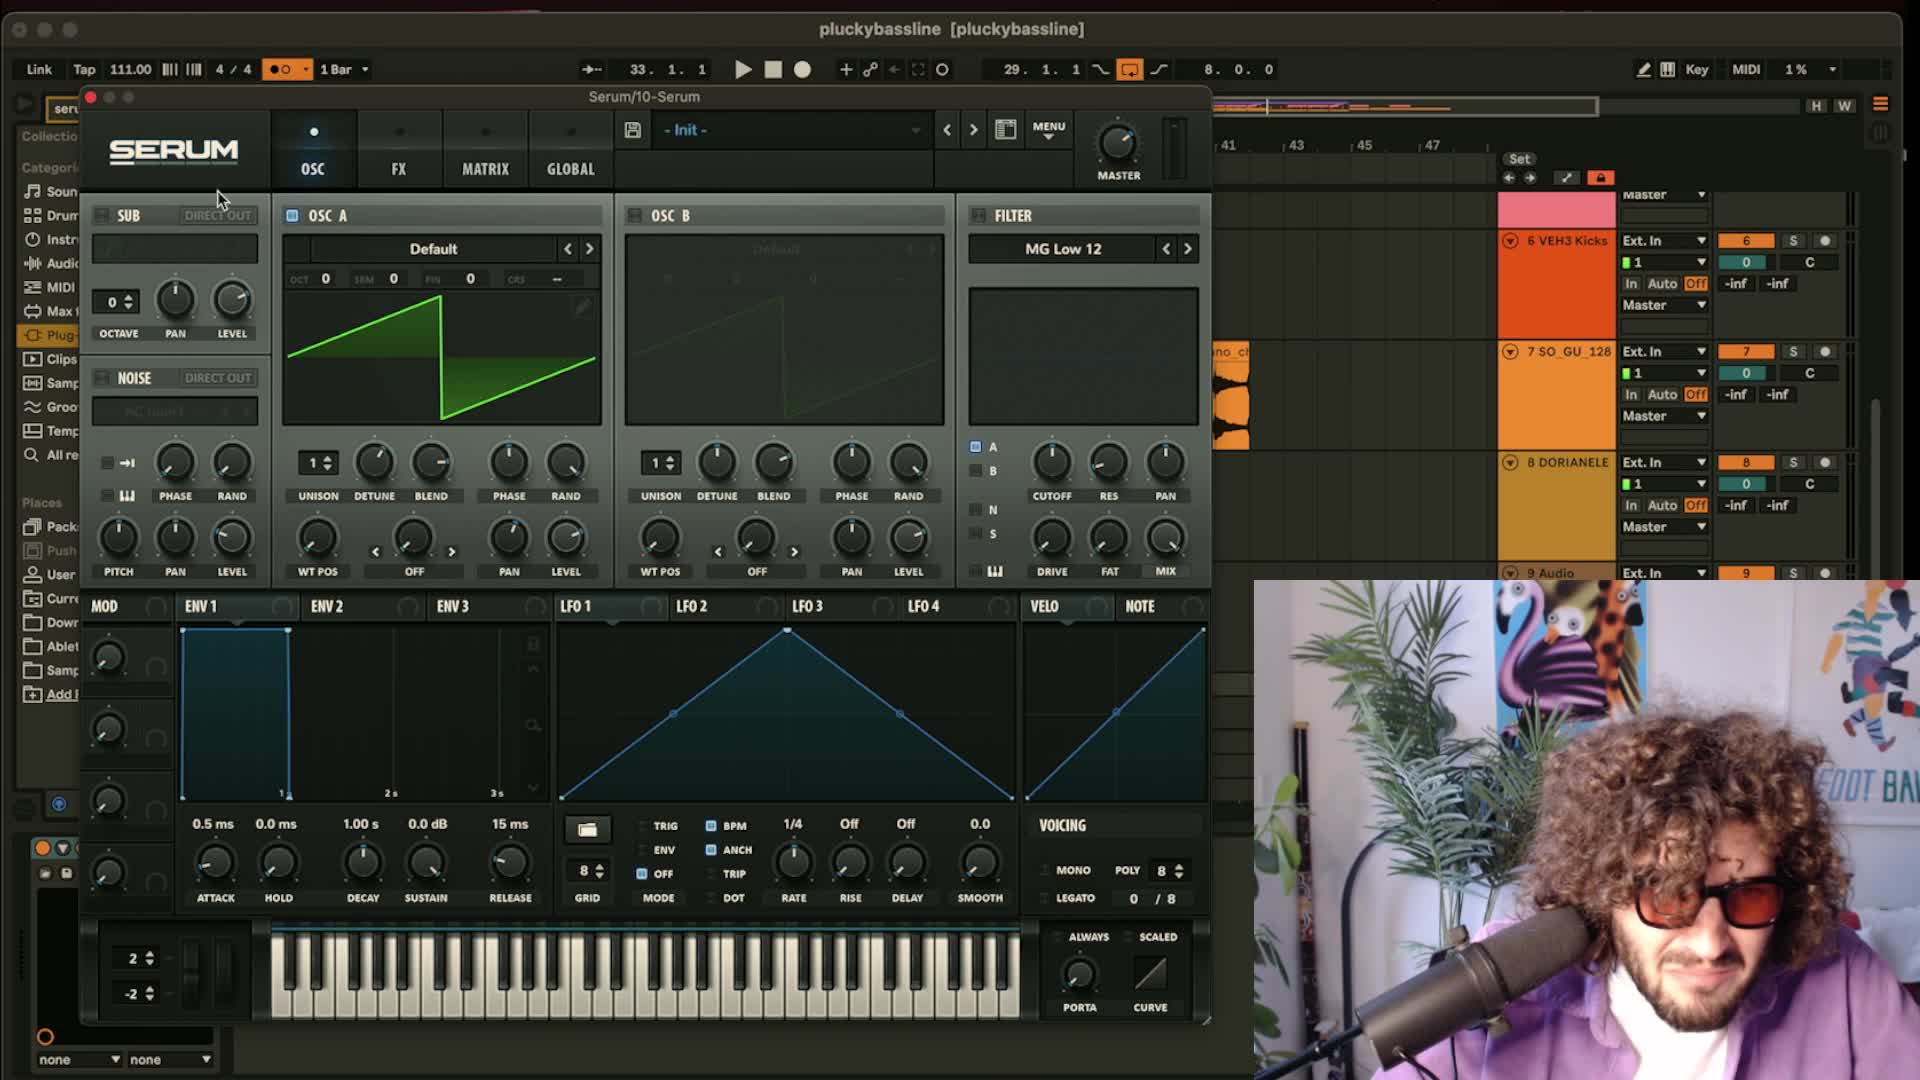Image resolution: width=1920 pixels, height=1080 pixels.
Task: Open the 1 Bar quantization dropdown
Action: click(x=344, y=69)
